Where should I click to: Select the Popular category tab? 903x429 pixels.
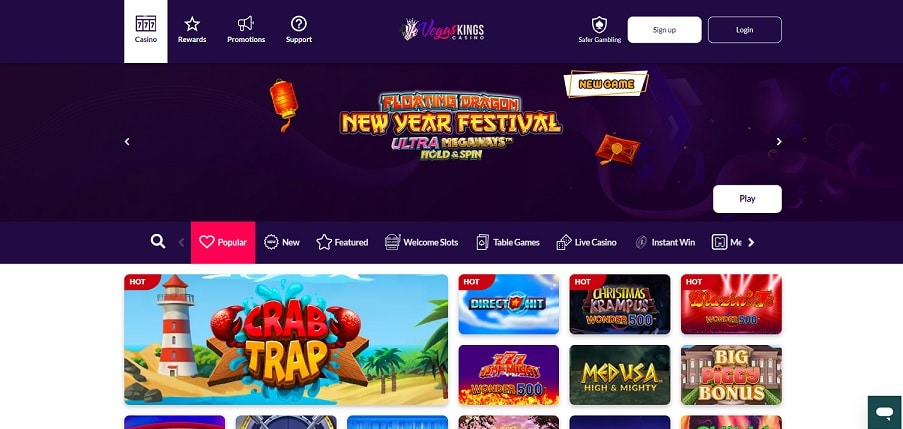(x=223, y=242)
